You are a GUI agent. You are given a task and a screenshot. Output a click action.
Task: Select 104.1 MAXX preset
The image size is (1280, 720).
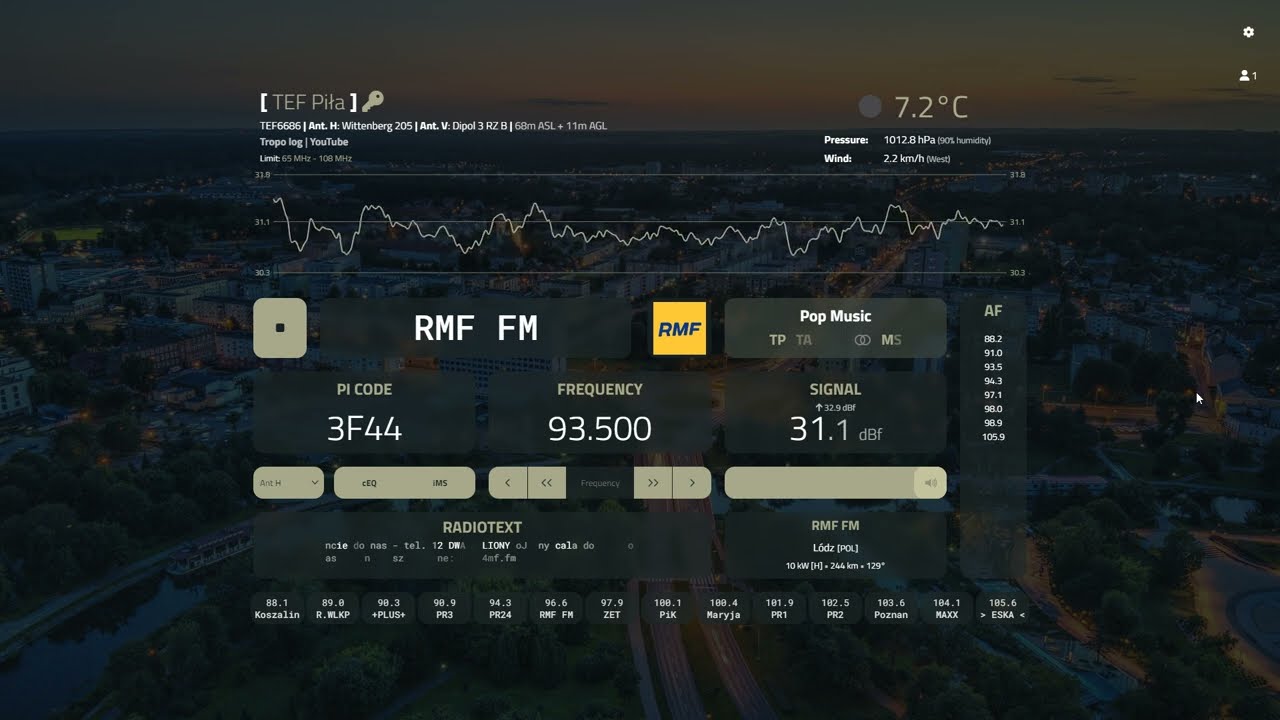tap(947, 609)
